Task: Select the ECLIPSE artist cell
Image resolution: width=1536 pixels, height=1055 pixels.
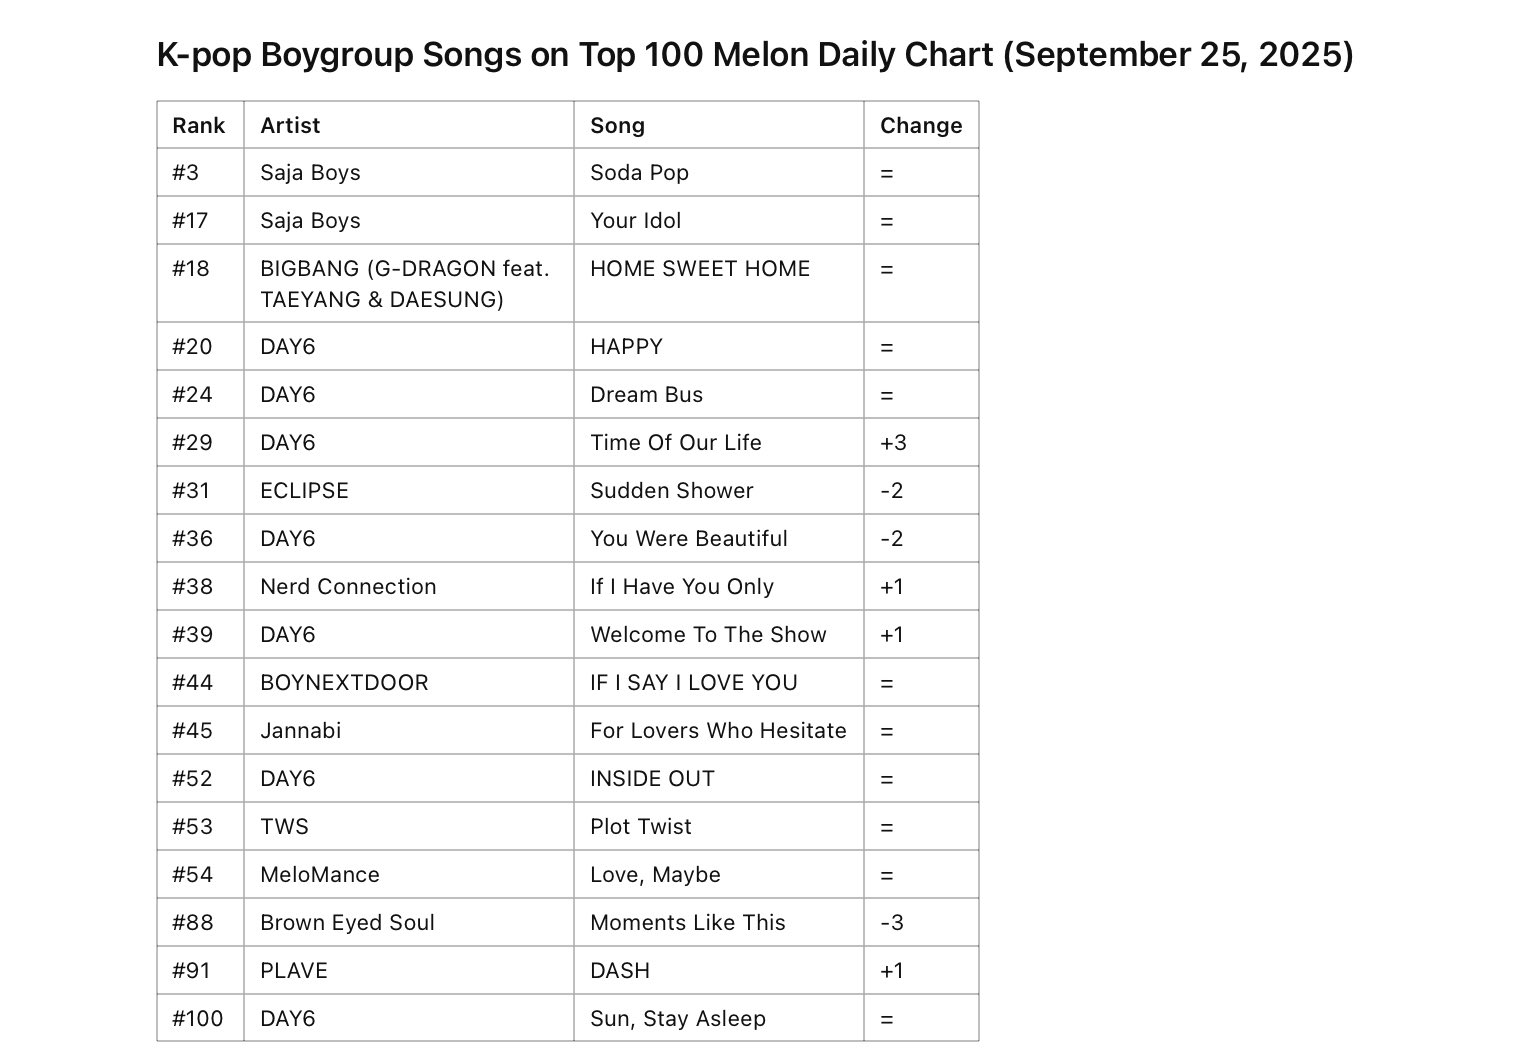Action: (x=409, y=491)
